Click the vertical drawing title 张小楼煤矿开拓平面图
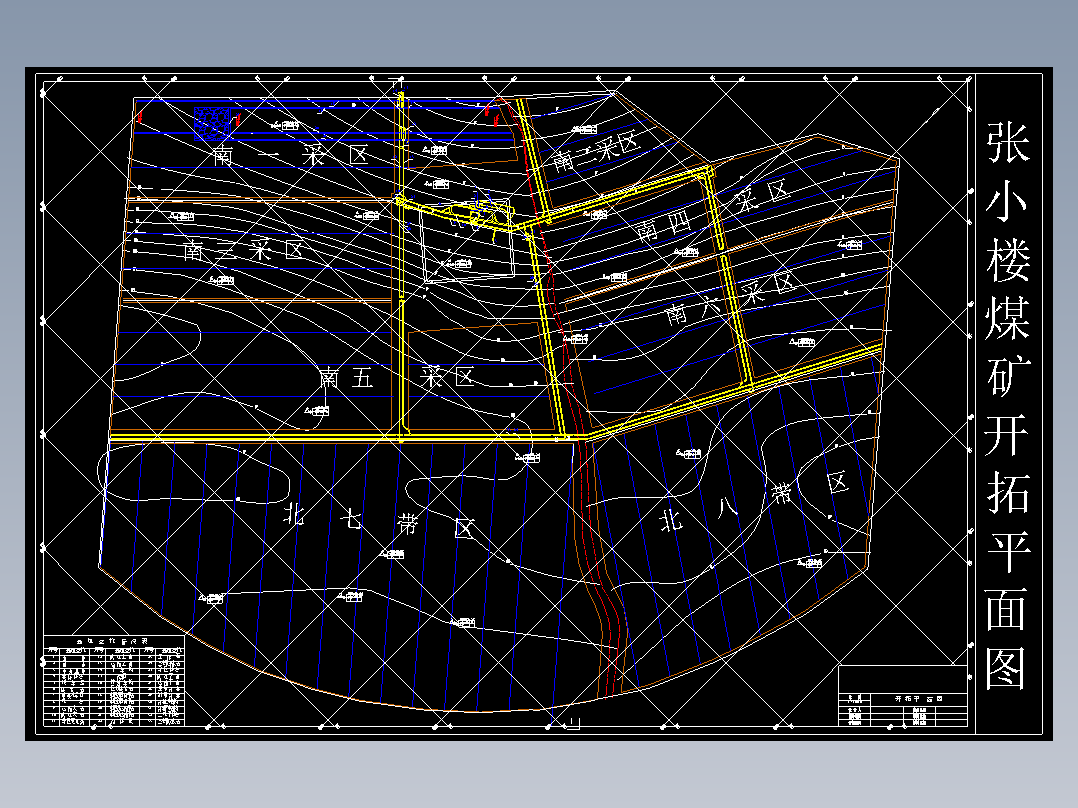Image resolution: width=1078 pixels, height=808 pixels. tap(1008, 406)
